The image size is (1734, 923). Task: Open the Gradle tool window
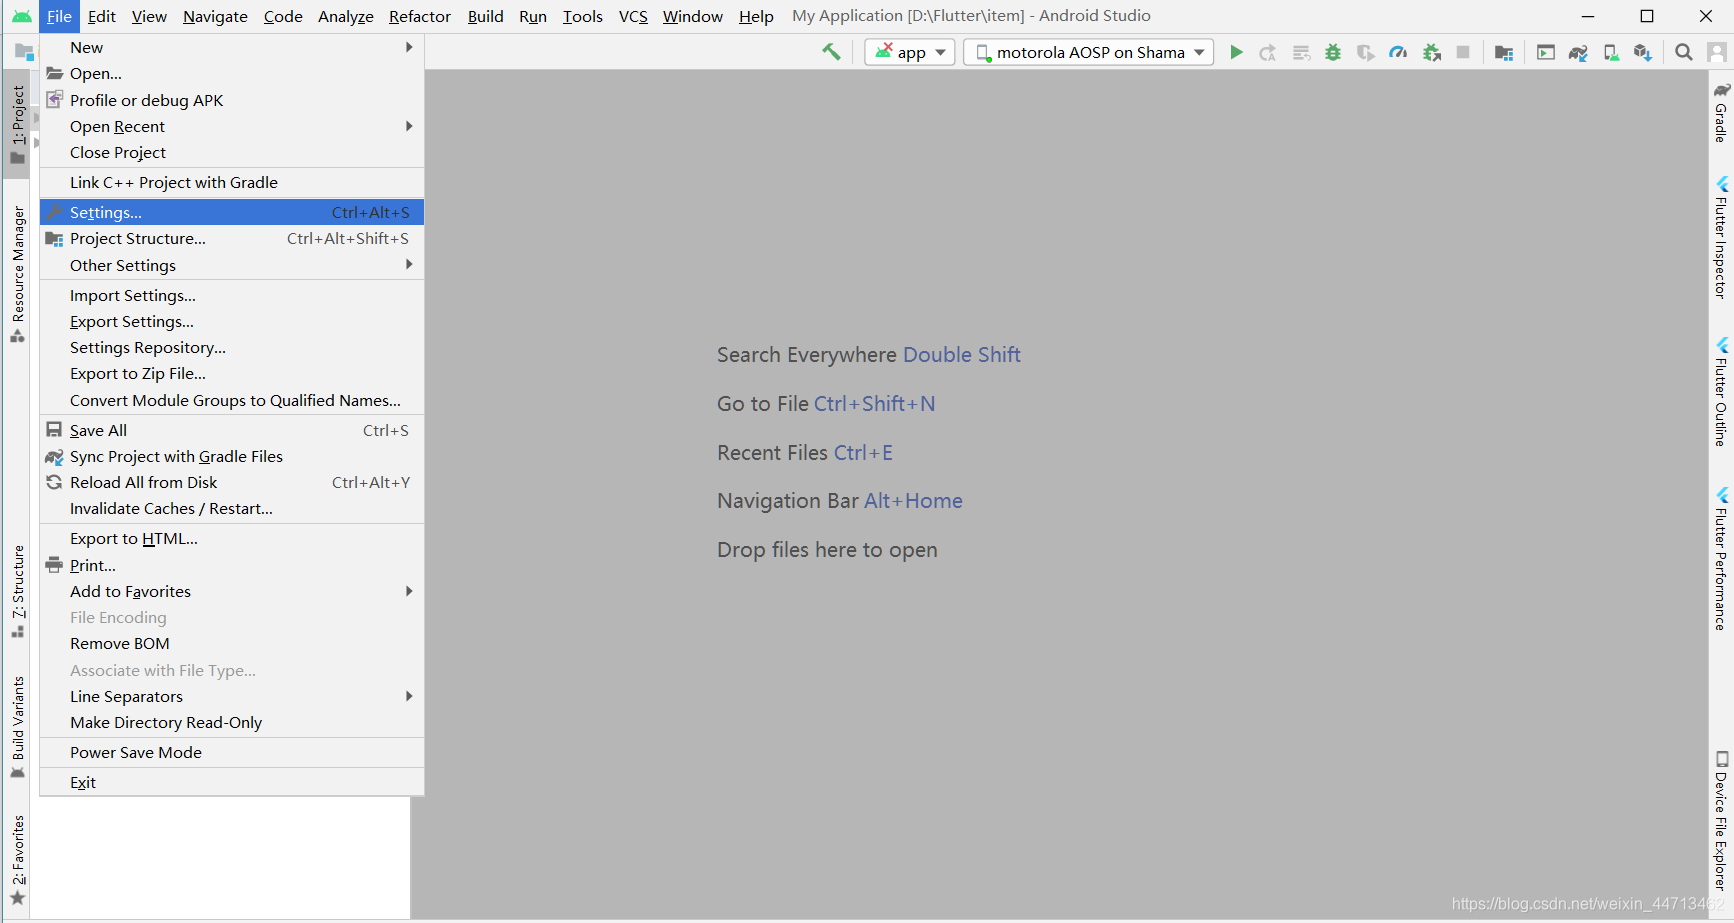pos(1721,112)
